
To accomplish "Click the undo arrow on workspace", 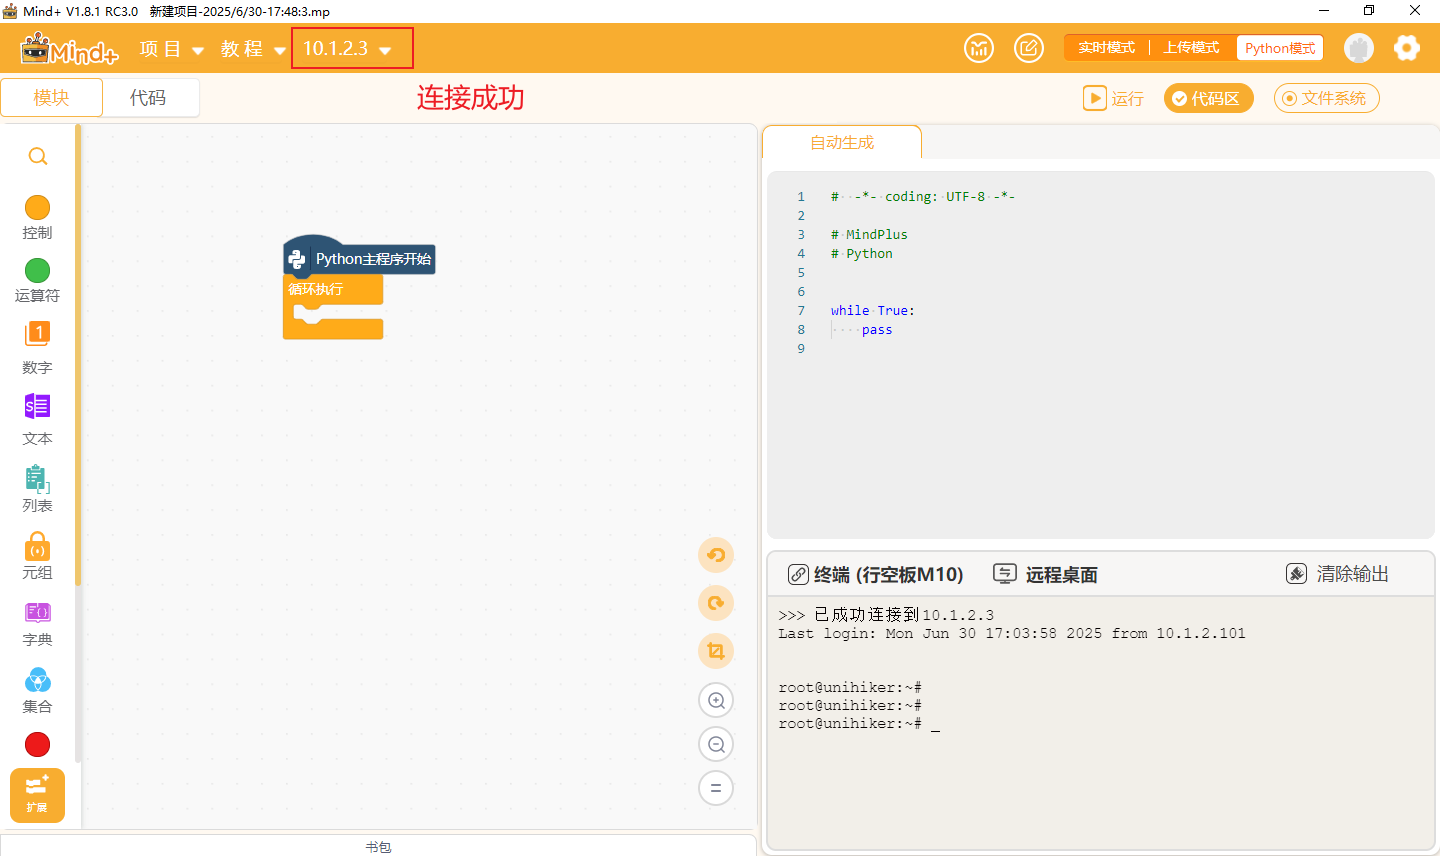I will coord(716,555).
